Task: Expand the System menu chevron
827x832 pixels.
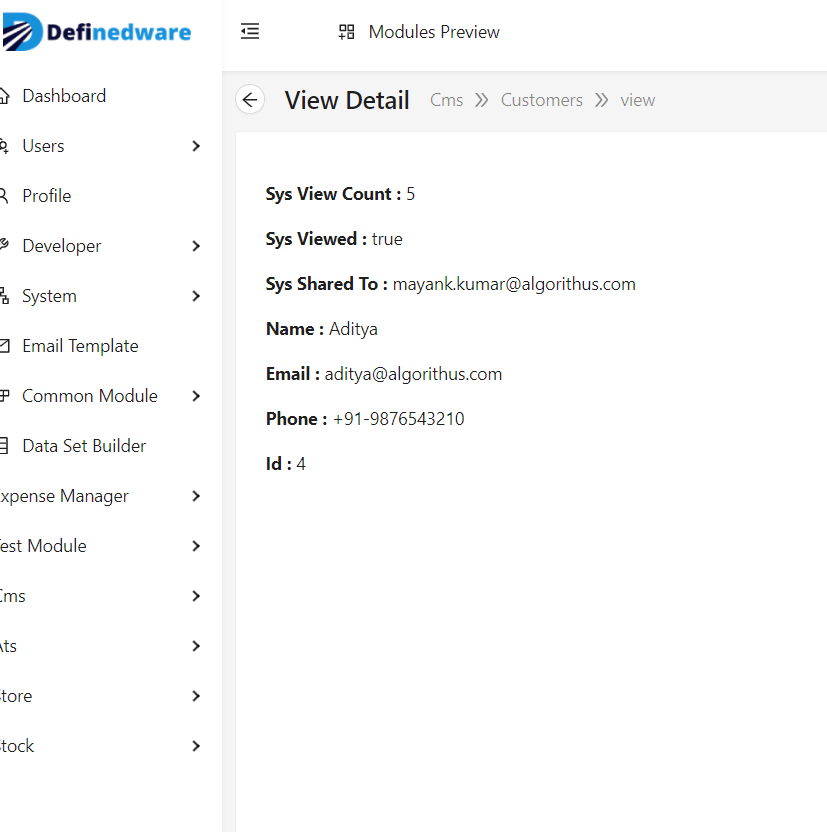Action: (x=196, y=296)
